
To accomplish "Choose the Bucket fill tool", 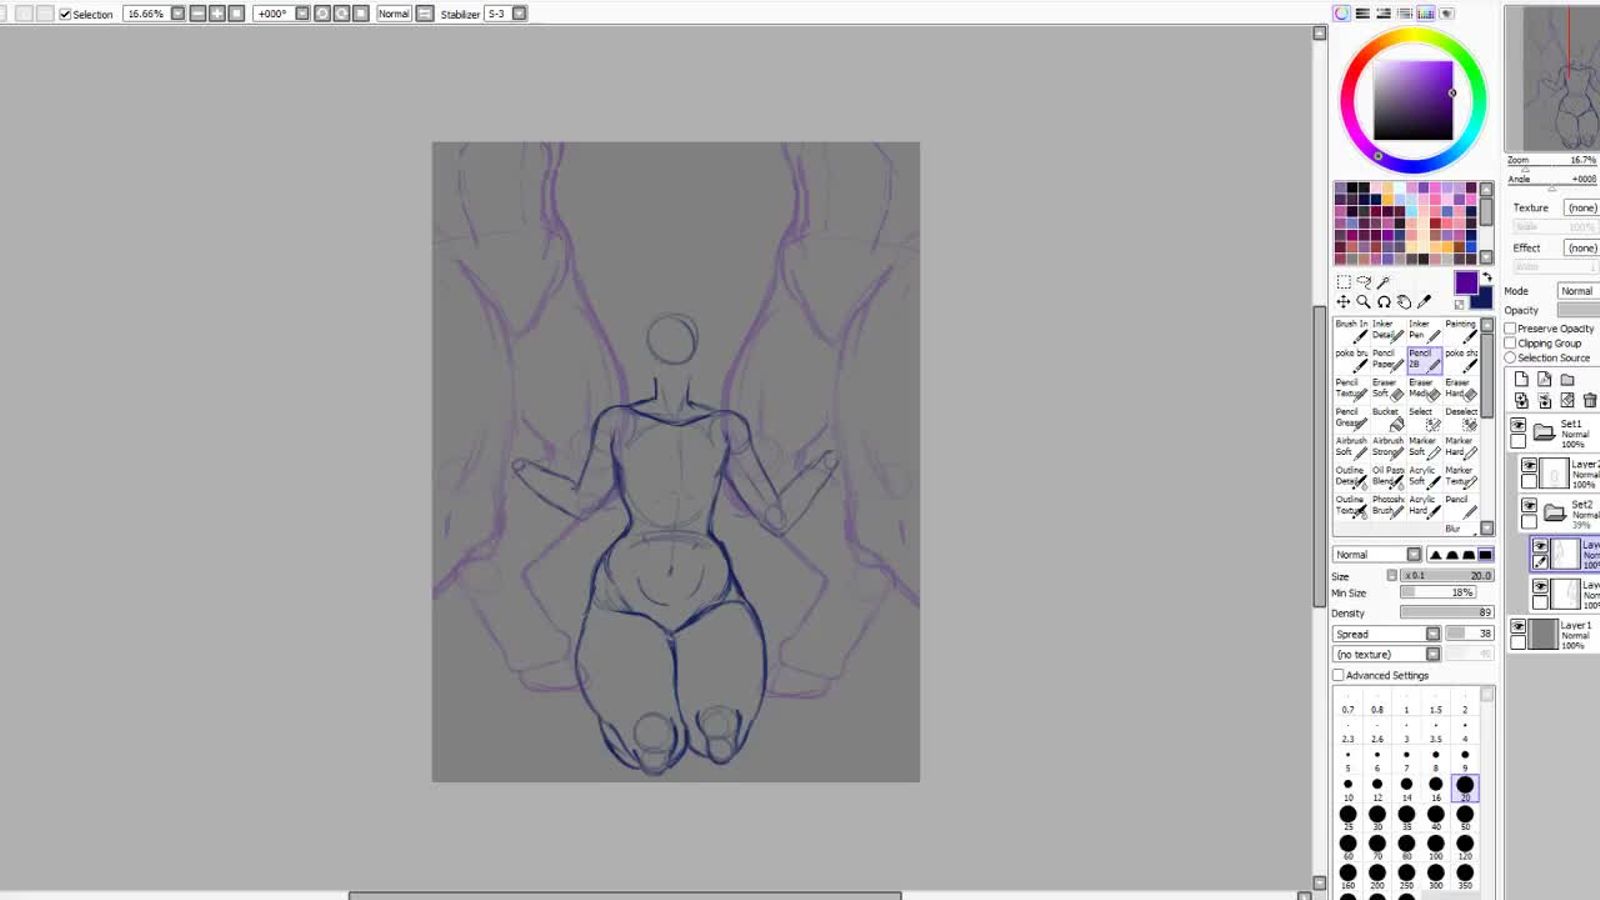I will click(1388, 418).
